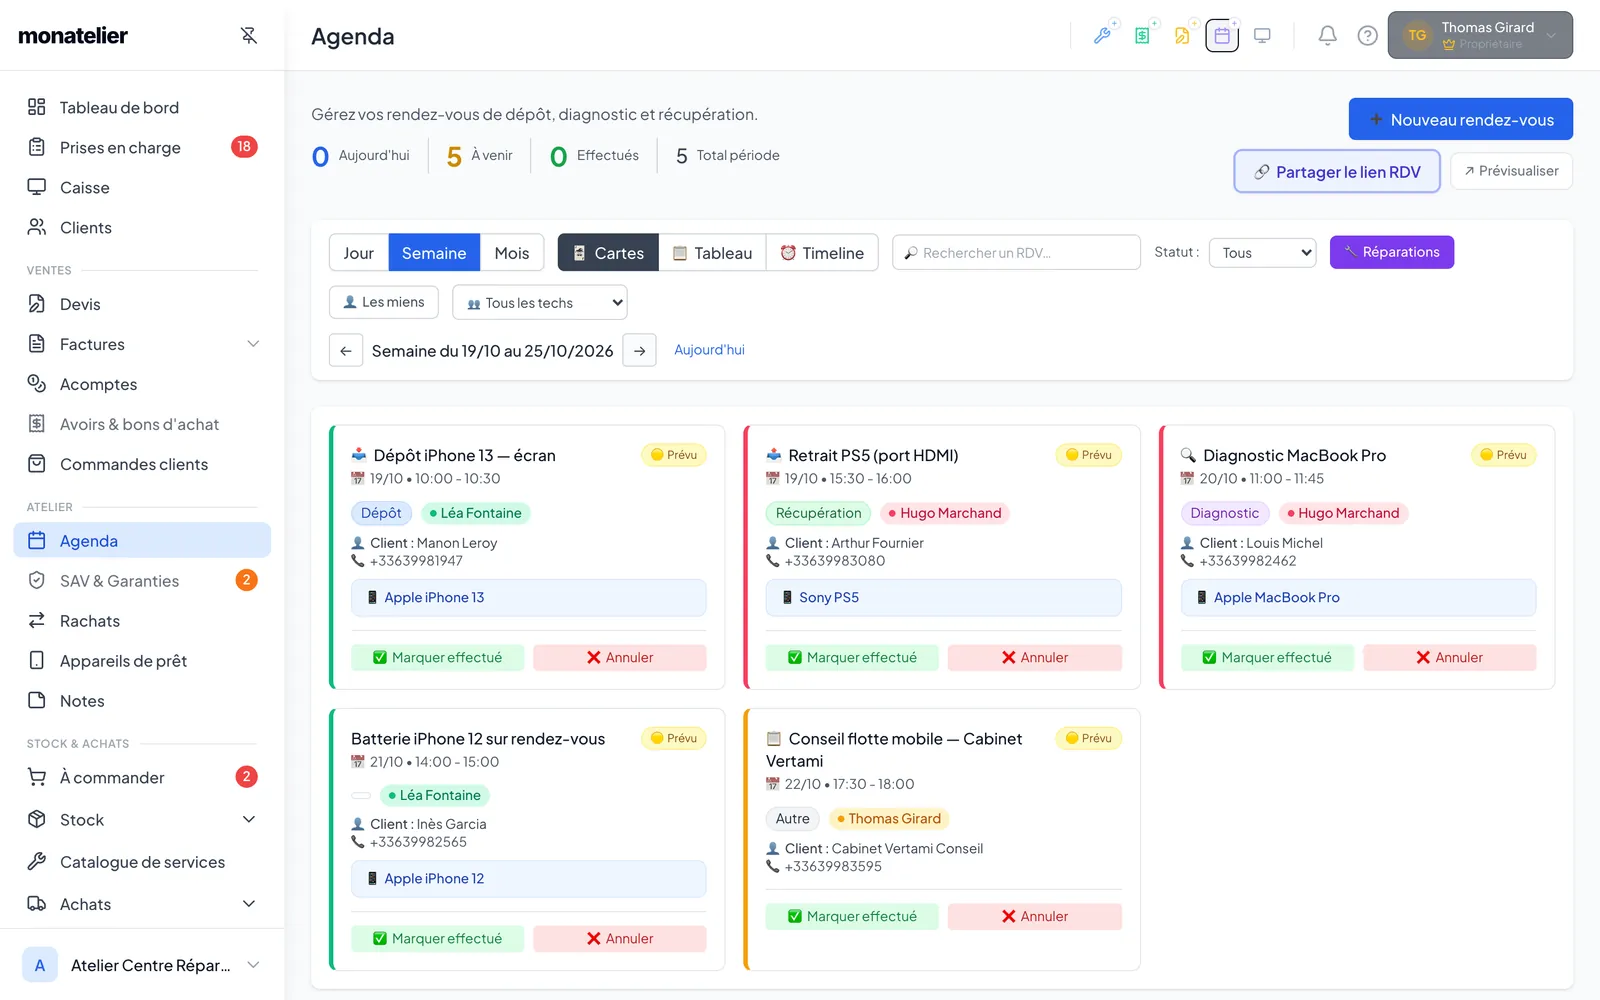Click the purple calendar quick-add appointment icon
Image resolution: width=1600 pixels, height=1000 pixels.
[1222, 36]
